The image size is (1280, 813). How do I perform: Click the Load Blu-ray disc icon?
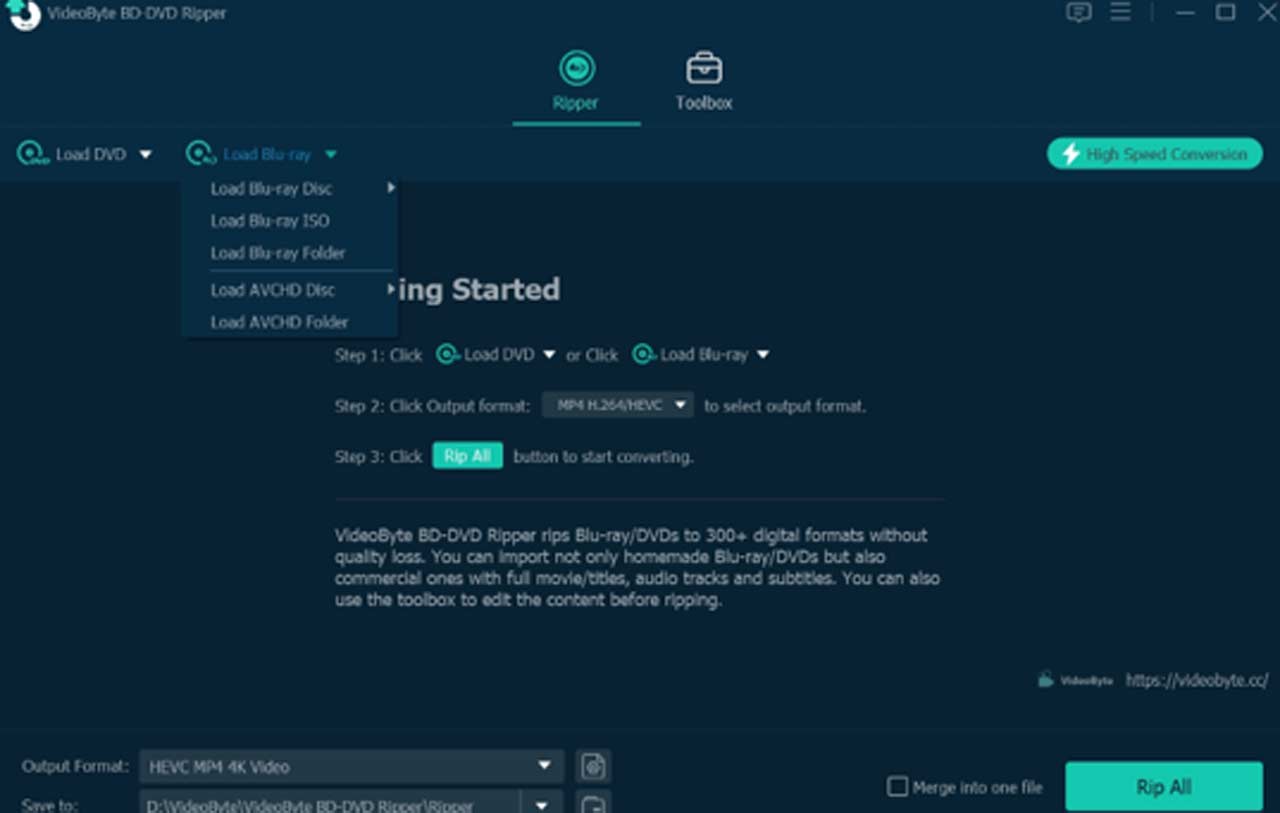pyautogui.click(x=201, y=154)
